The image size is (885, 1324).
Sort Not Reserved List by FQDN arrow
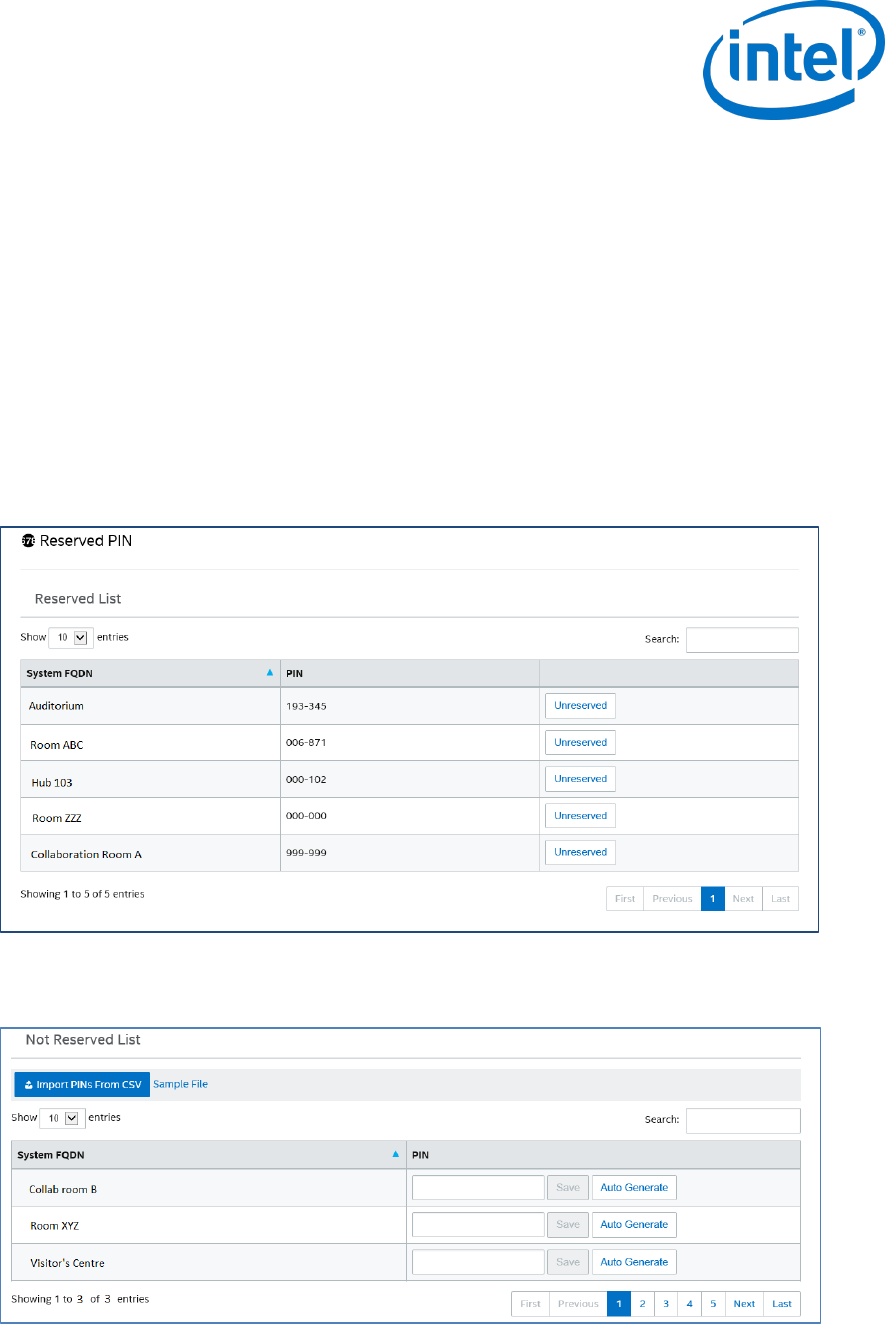tap(395, 1154)
